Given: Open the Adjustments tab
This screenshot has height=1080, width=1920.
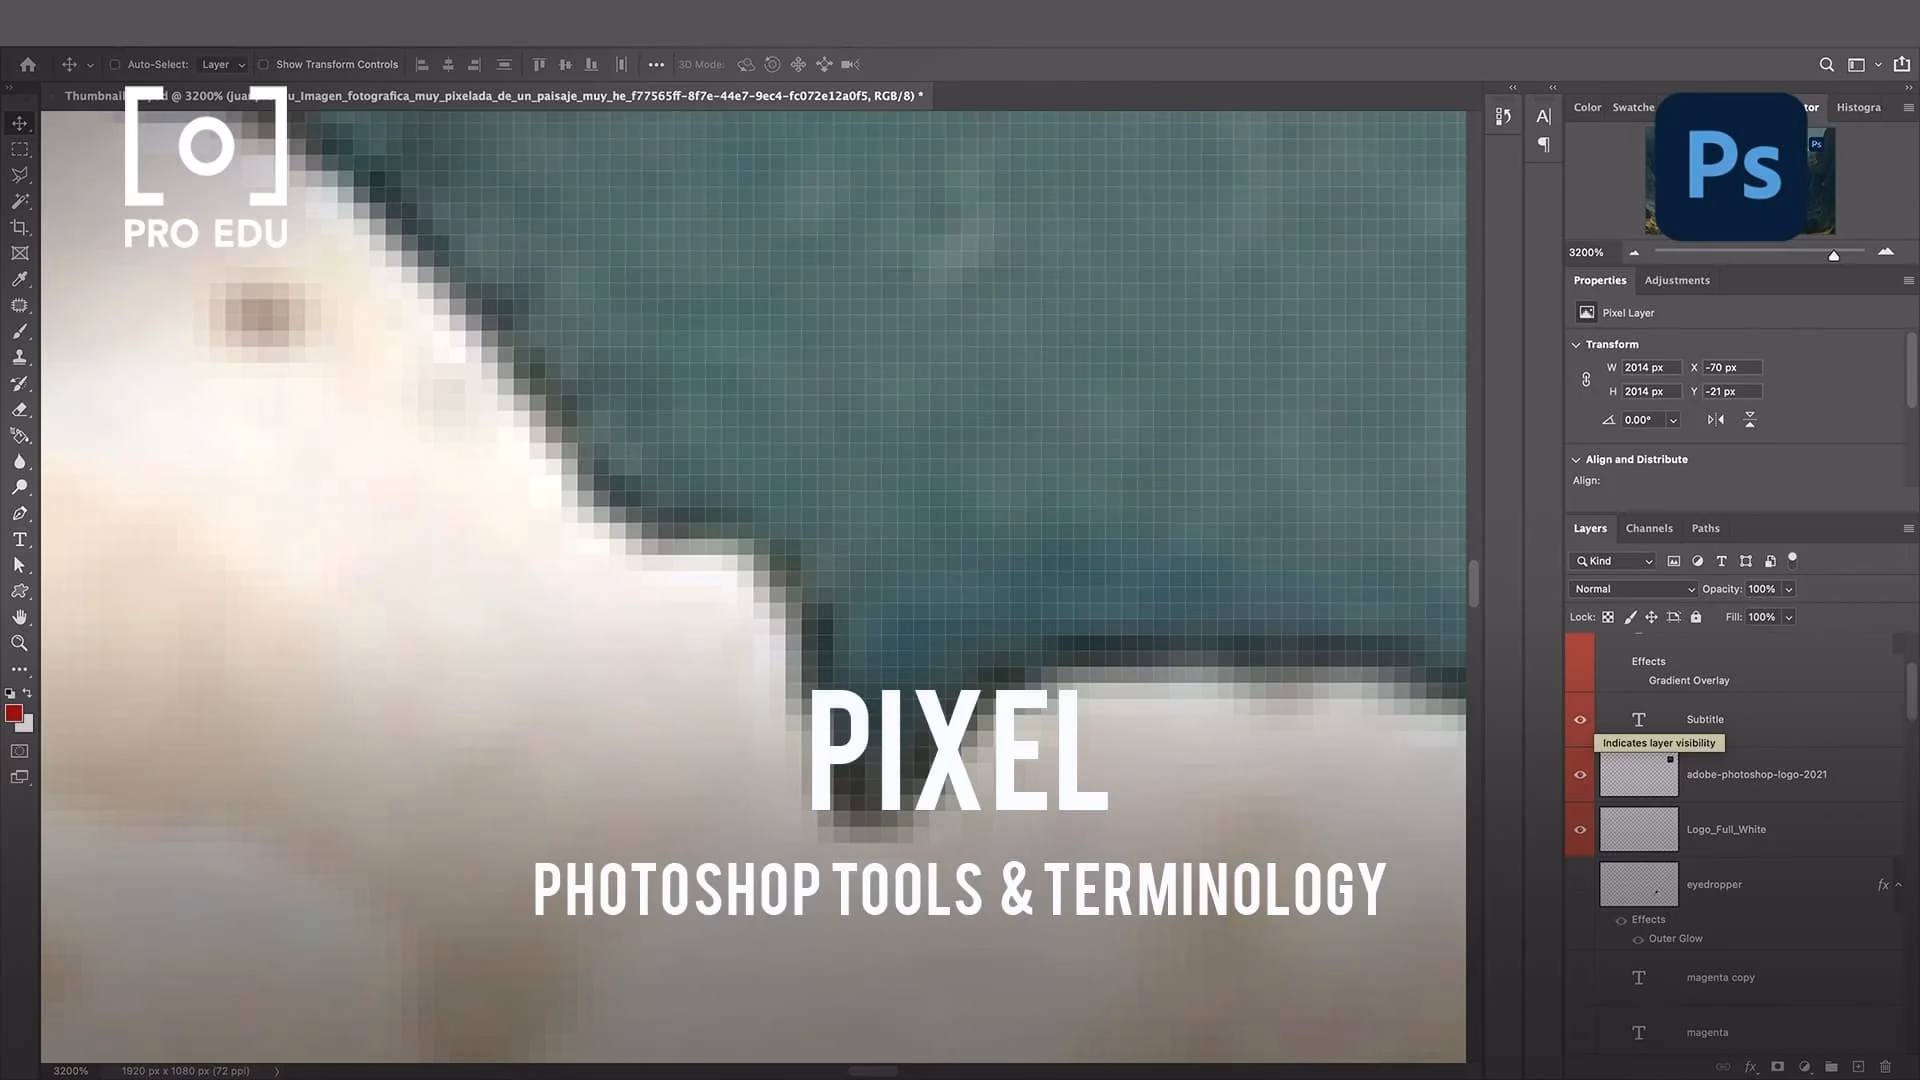Looking at the screenshot, I should [1676, 280].
